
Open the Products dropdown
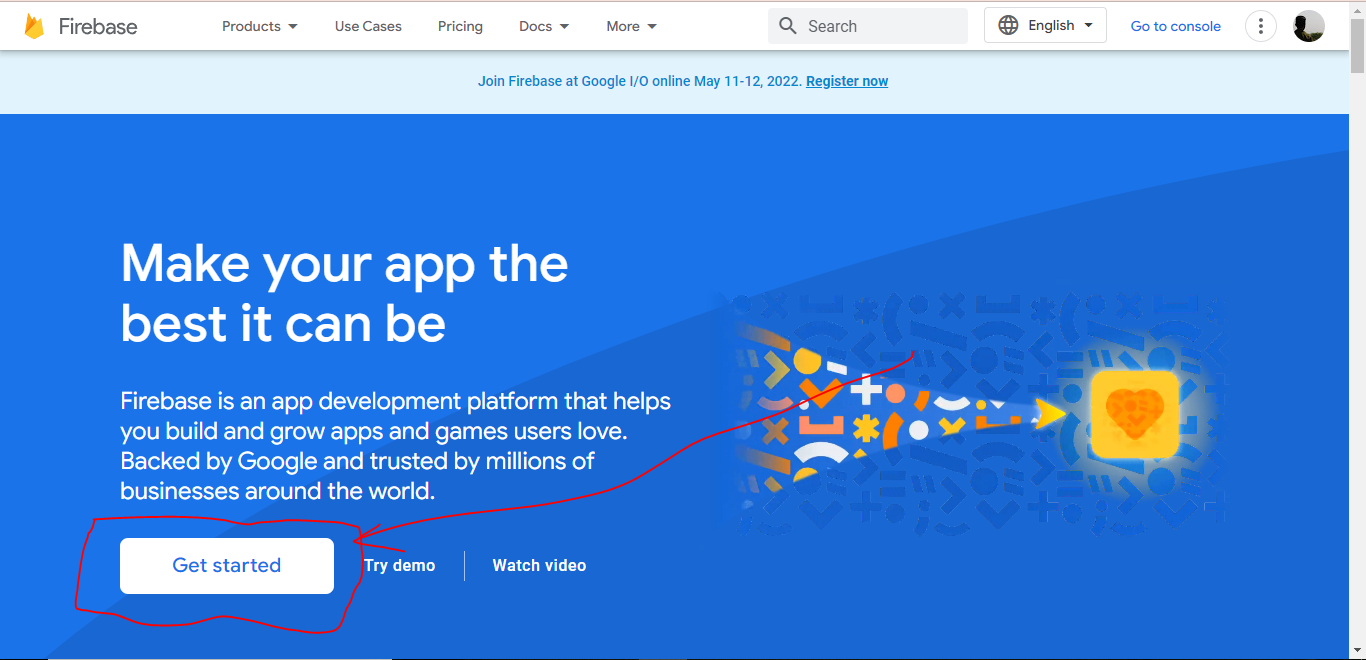258,26
